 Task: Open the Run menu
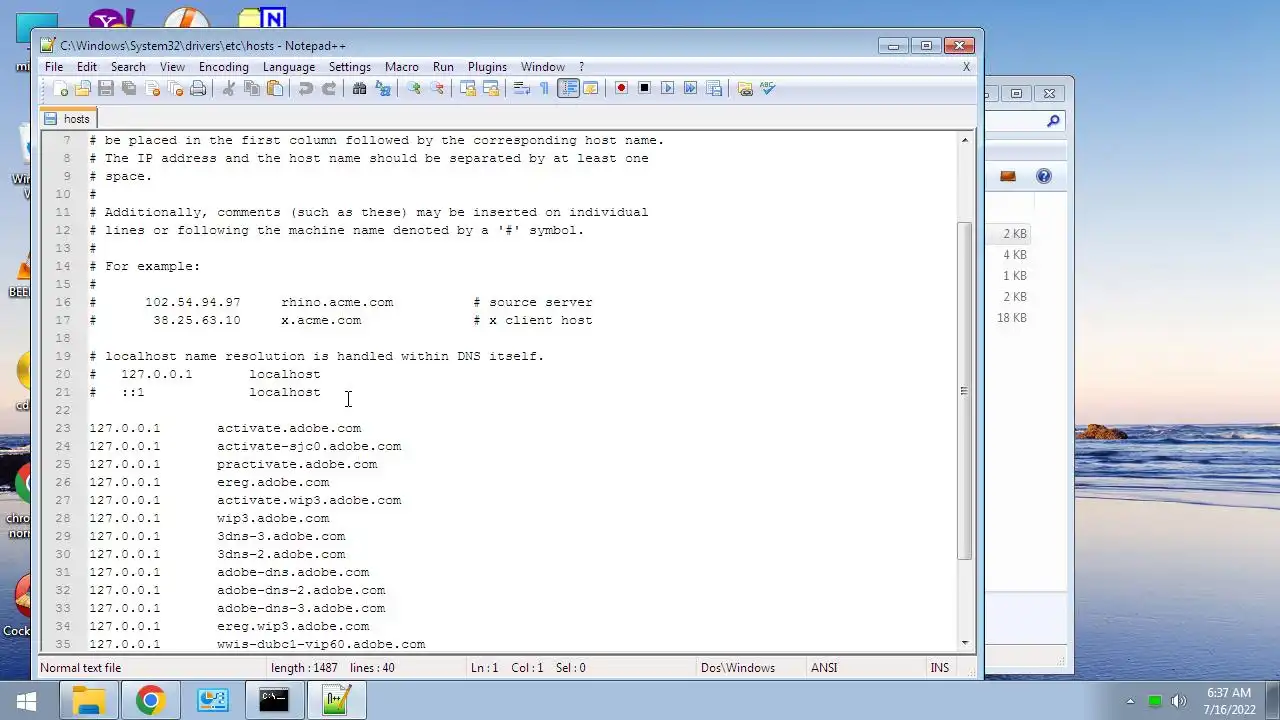pos(443,67)
